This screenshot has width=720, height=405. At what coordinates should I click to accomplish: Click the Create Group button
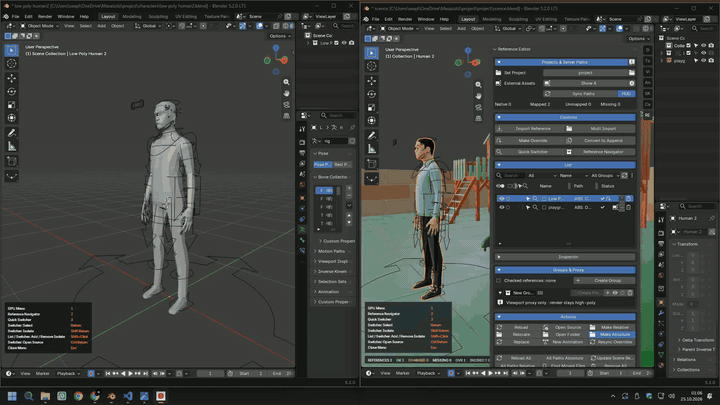[x=604, y=281]
